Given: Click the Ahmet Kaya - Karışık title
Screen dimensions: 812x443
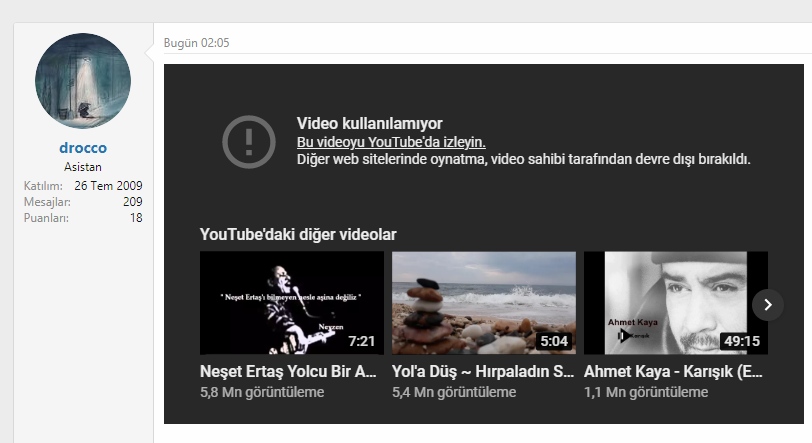Looking at the screenshot, I should [x=673, y=371].
